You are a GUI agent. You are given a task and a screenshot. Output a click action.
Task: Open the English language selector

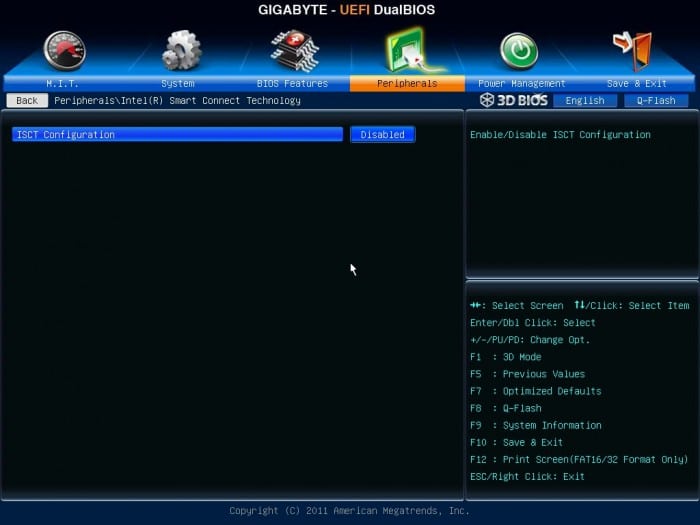(x=585, y=100)
